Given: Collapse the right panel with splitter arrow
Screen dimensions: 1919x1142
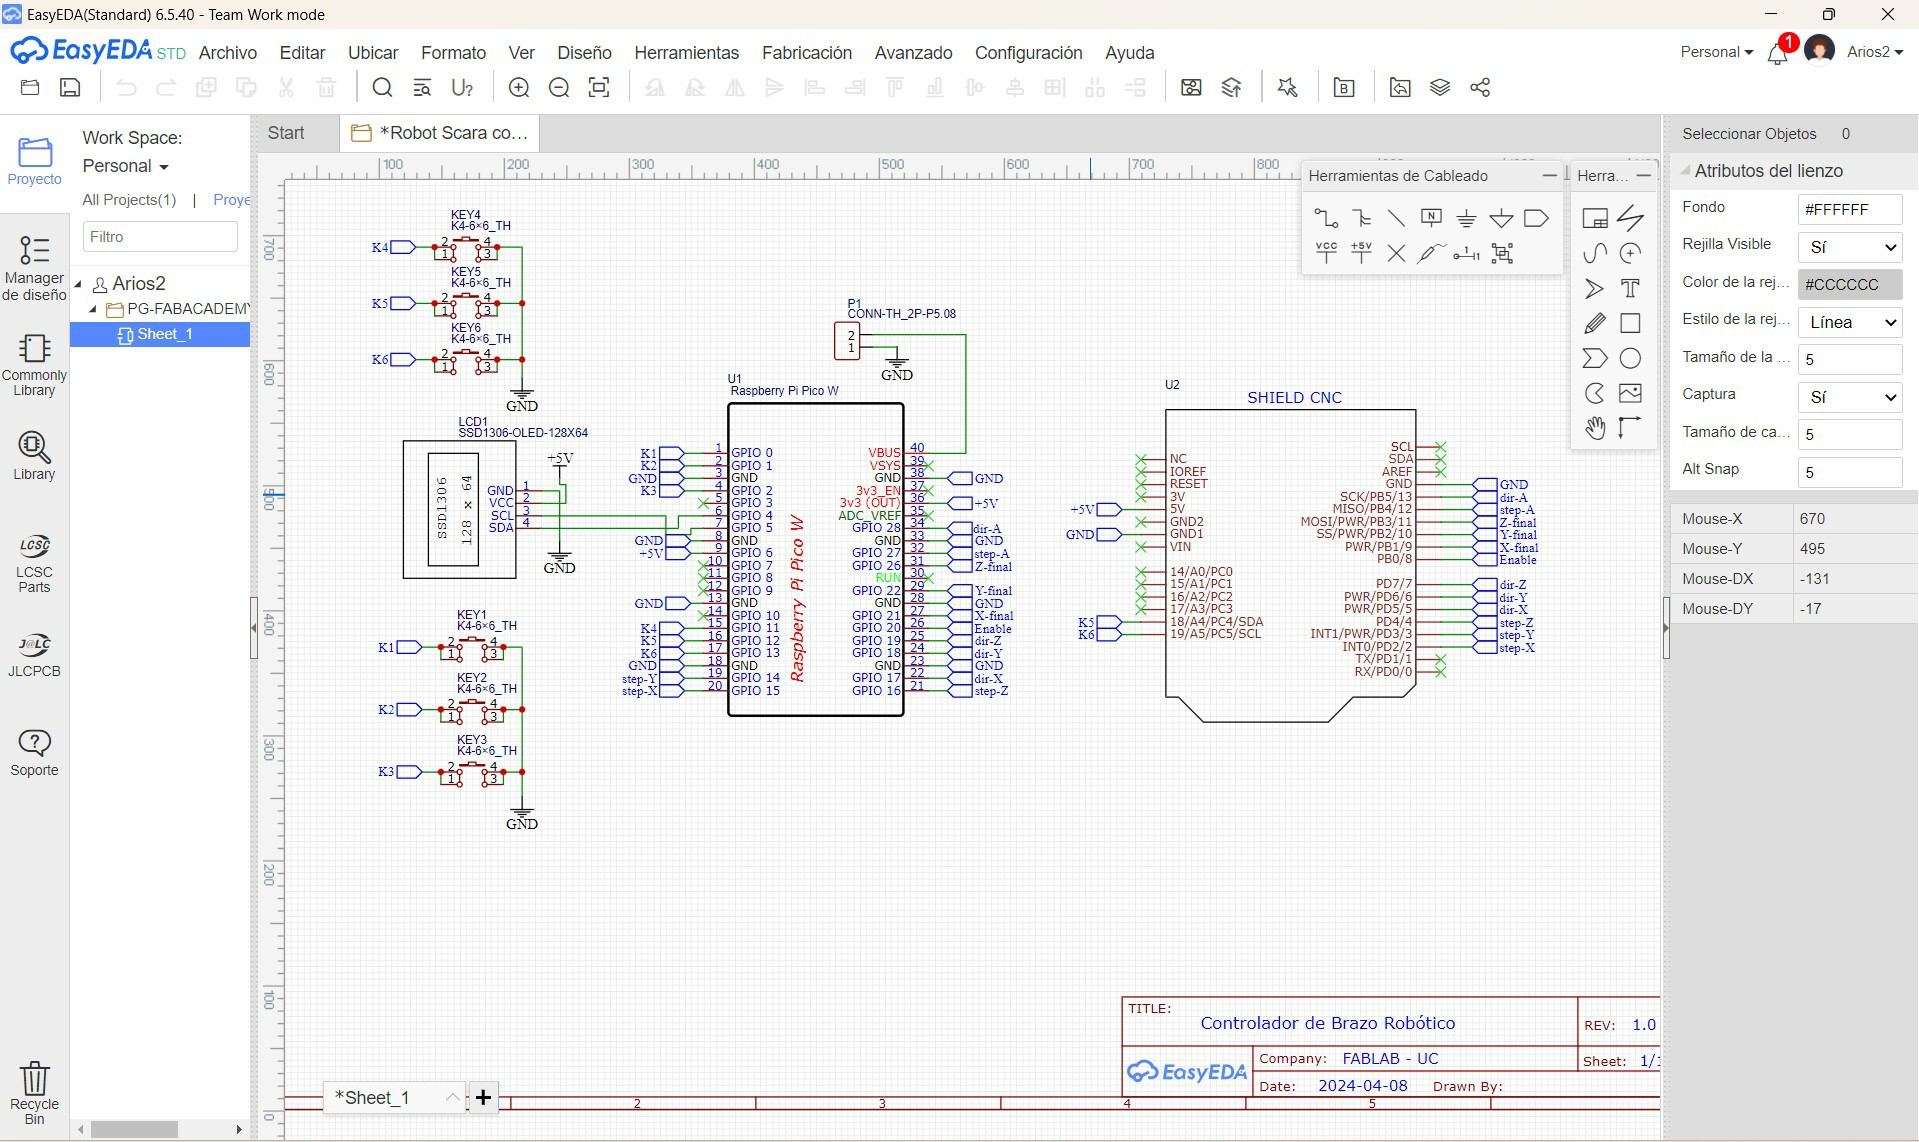Looking at the screenshot, I should click(1666, 627).
